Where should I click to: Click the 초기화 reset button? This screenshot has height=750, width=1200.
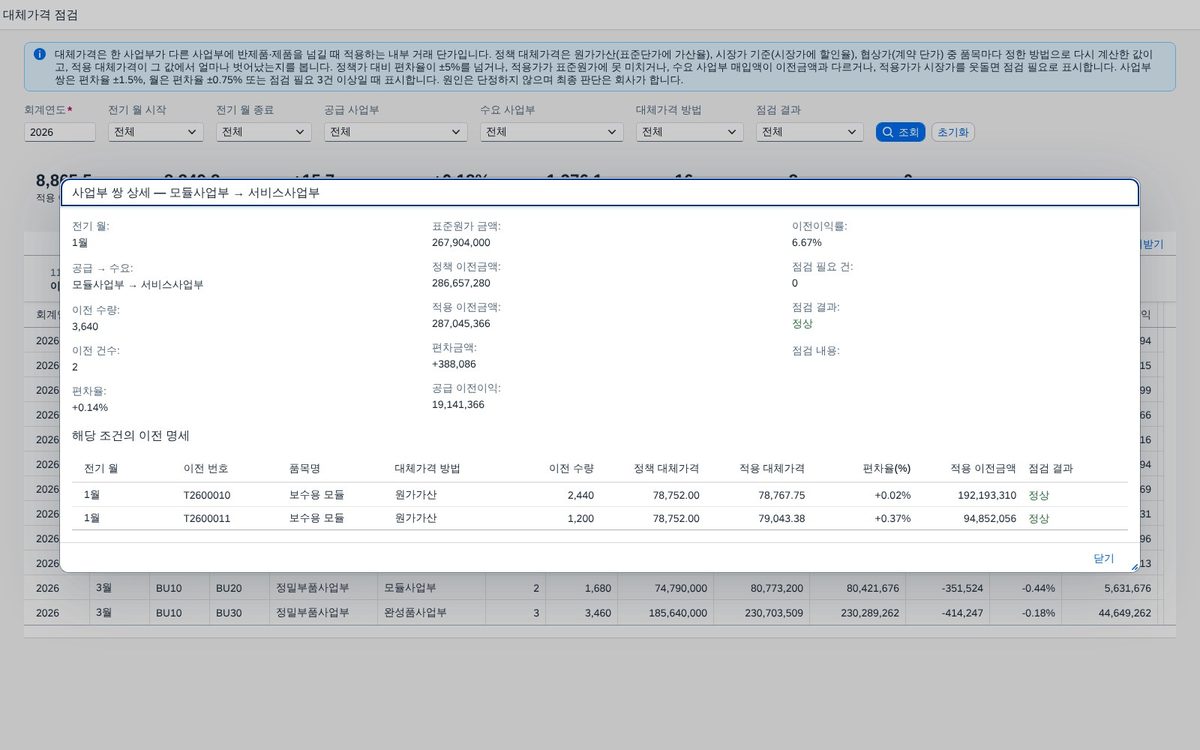click(x=953, y=132)
